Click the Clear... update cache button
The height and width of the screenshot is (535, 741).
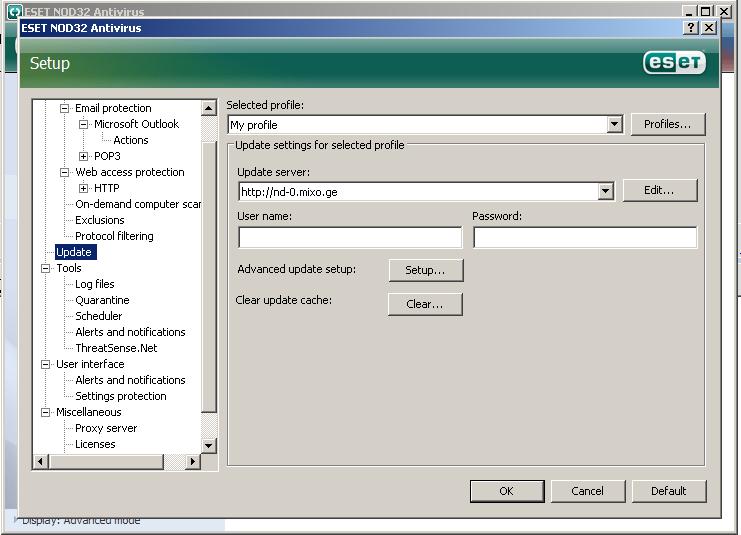tap(425, 304)
